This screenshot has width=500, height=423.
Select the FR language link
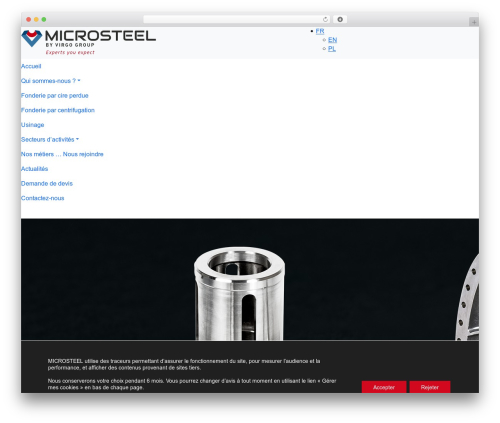[320, 31]
